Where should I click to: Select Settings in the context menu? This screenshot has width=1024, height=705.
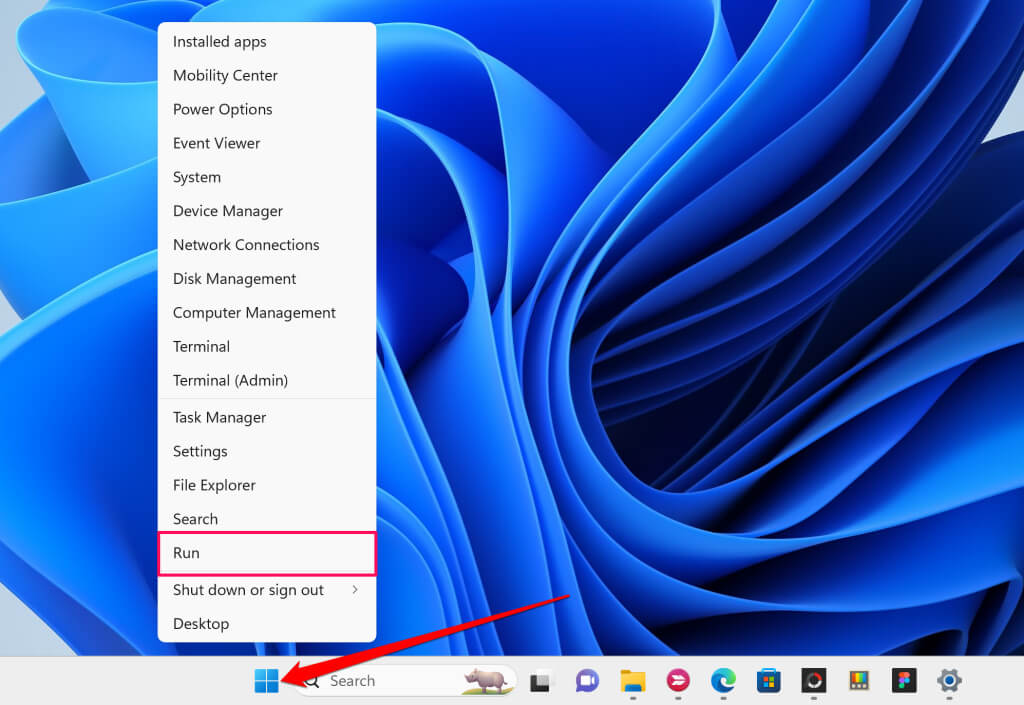coord(267,452)
